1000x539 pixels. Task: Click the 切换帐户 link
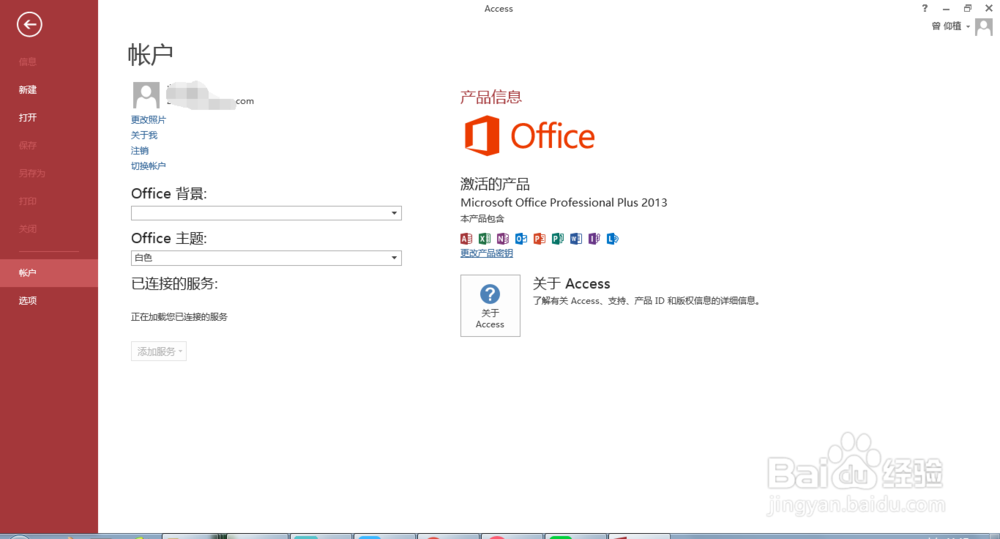(x=148, y=166)
